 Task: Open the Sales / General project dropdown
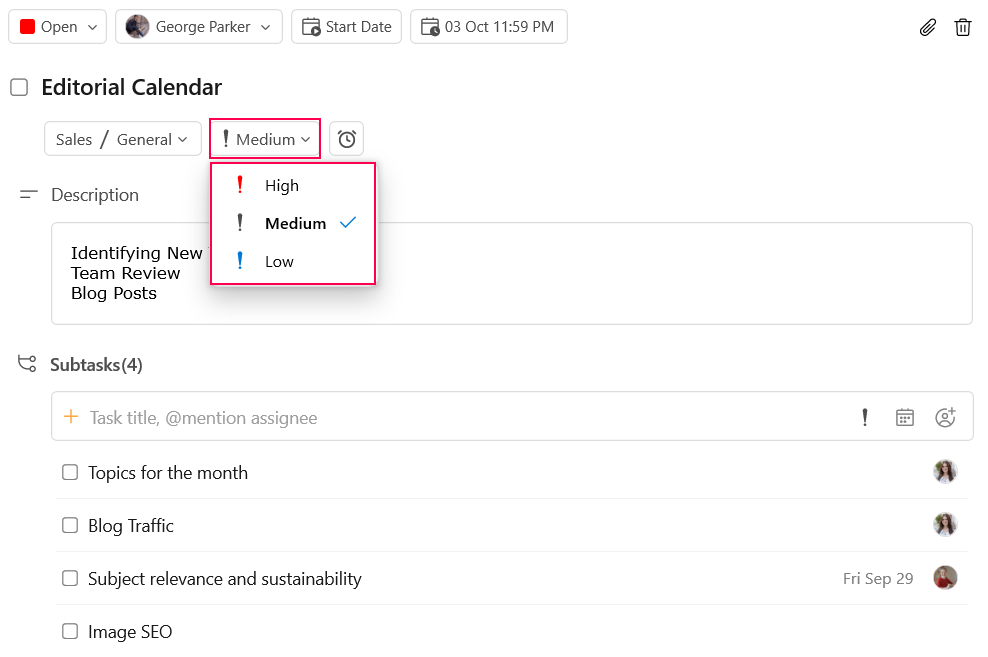point(122,139)
